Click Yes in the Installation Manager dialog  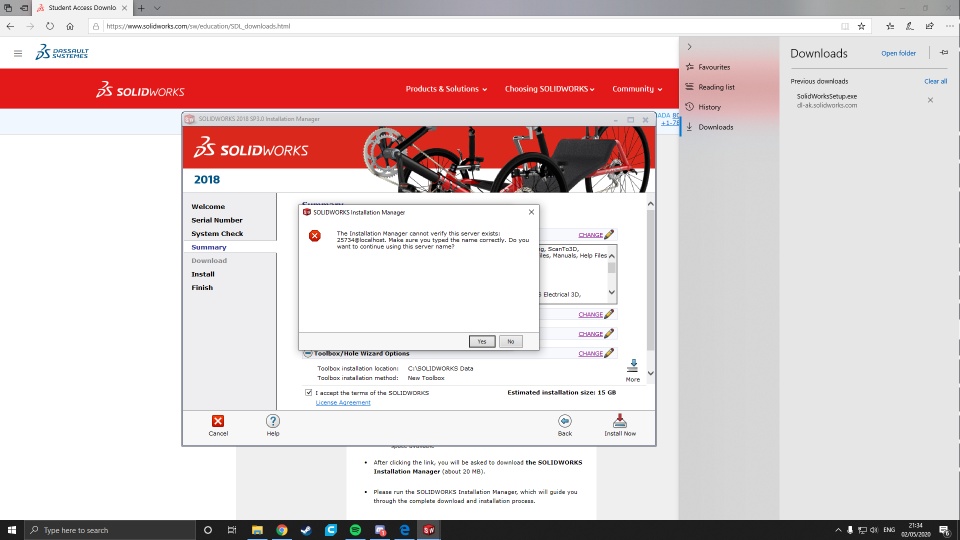point(482,342)
